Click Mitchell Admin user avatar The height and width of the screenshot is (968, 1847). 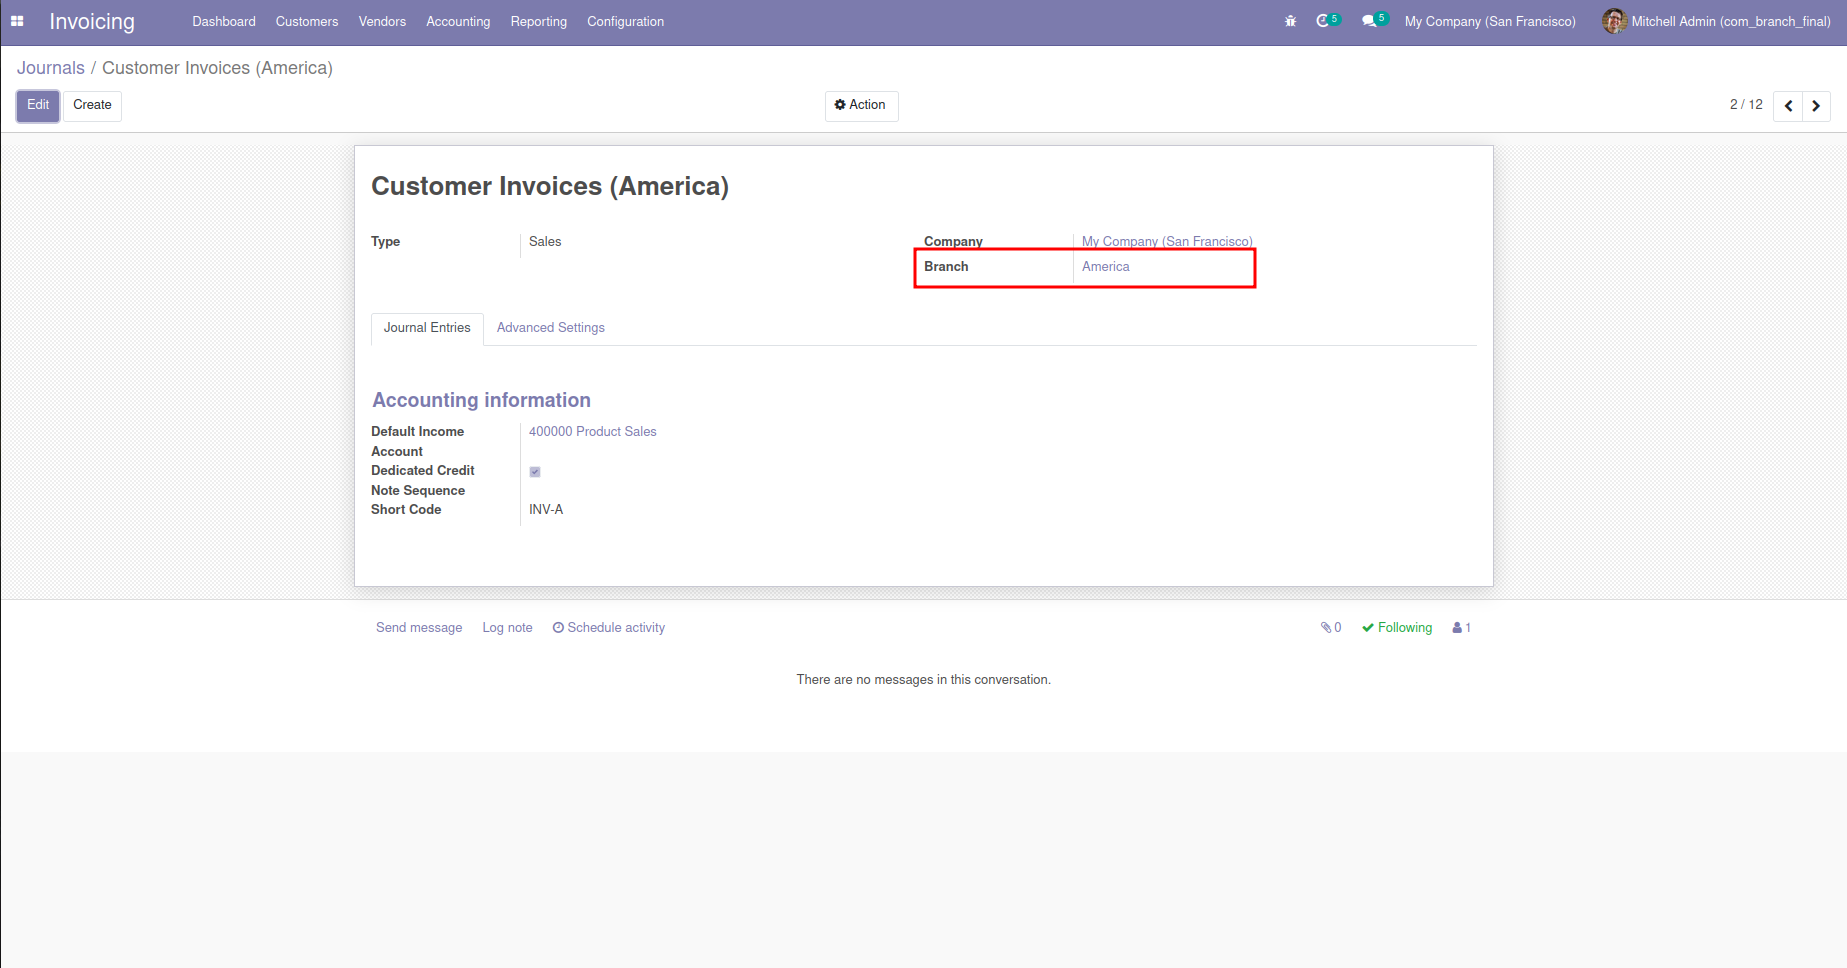pyautogui.click(x=1614, y=21)
